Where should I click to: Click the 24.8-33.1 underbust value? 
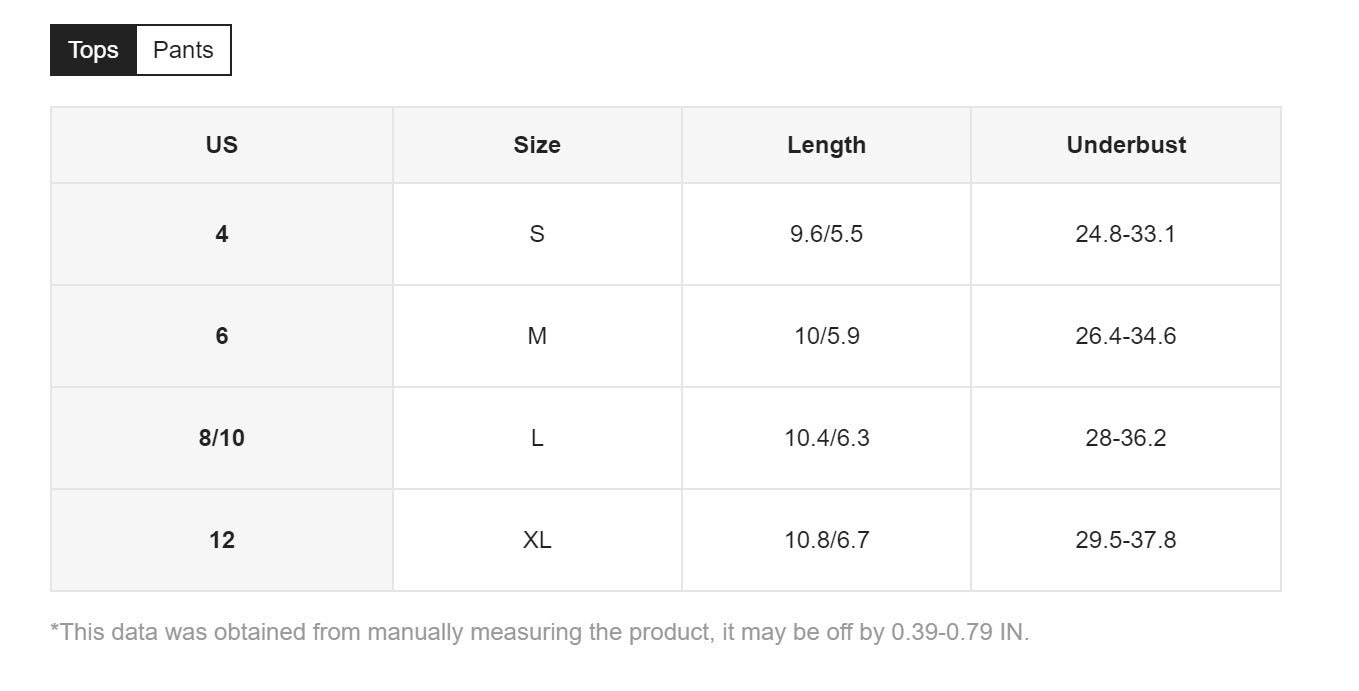click(x=1126, y=234)
